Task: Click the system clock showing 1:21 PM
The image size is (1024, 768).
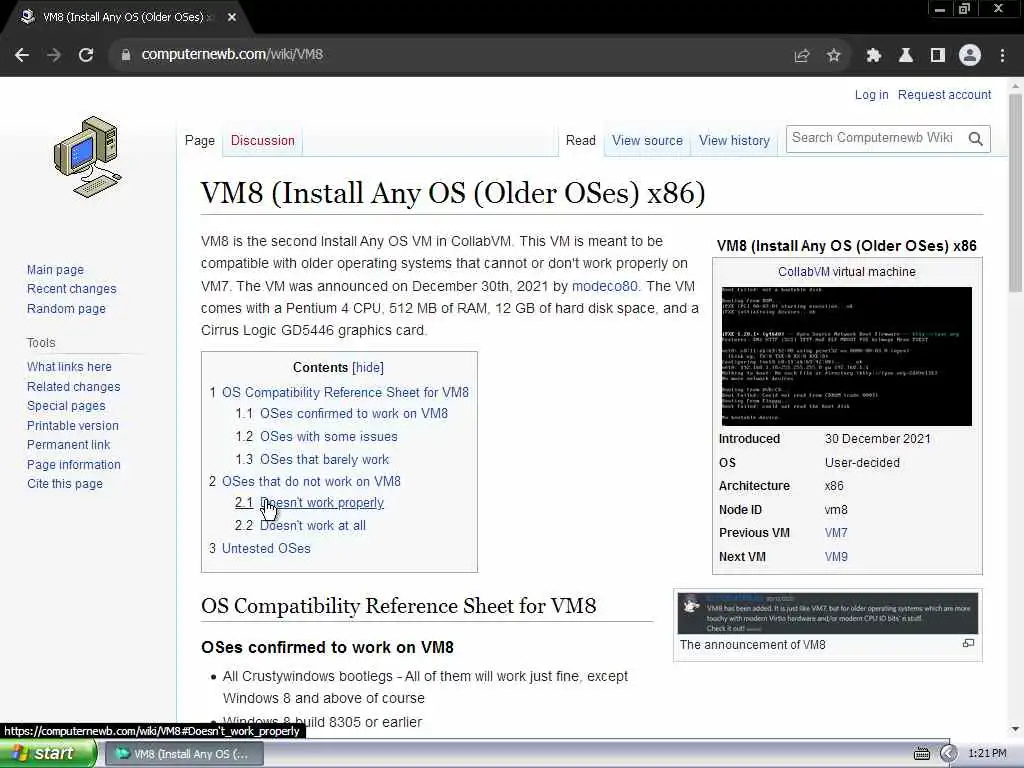Action: pos(987,754)
